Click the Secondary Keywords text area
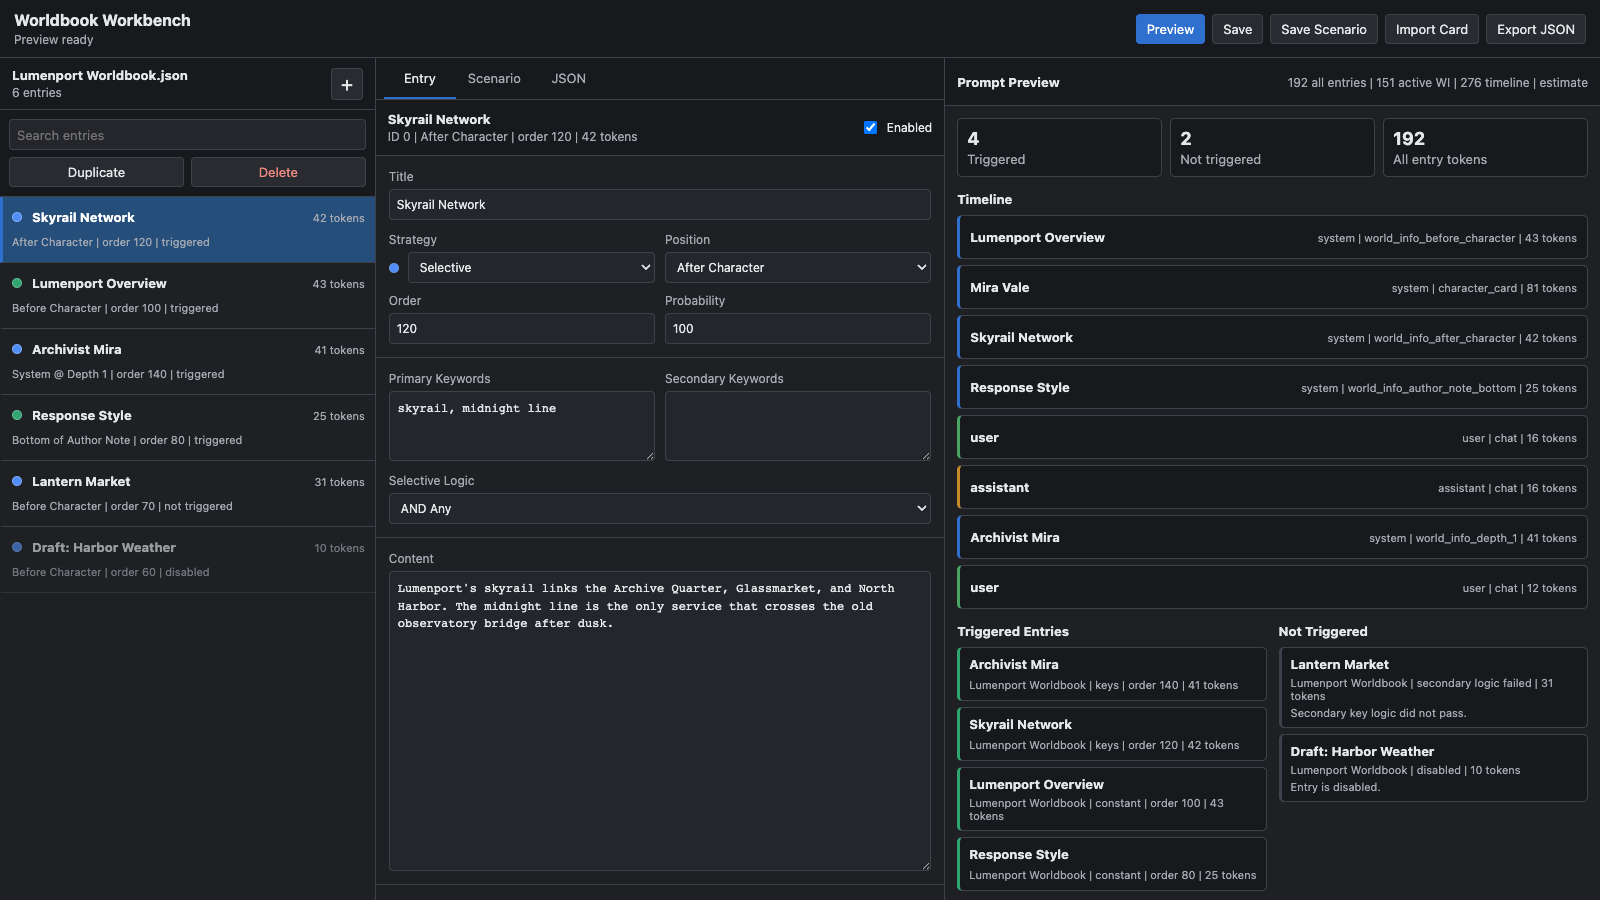The height and width of the screenshot is (900, 1600). tap(798, 426)
